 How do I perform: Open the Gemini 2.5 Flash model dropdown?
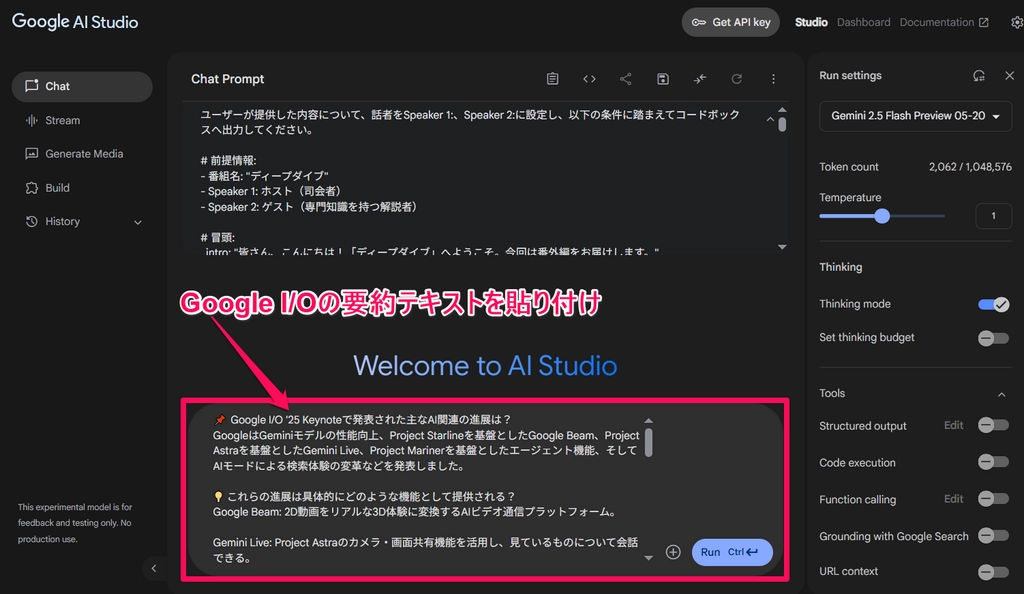915,116
